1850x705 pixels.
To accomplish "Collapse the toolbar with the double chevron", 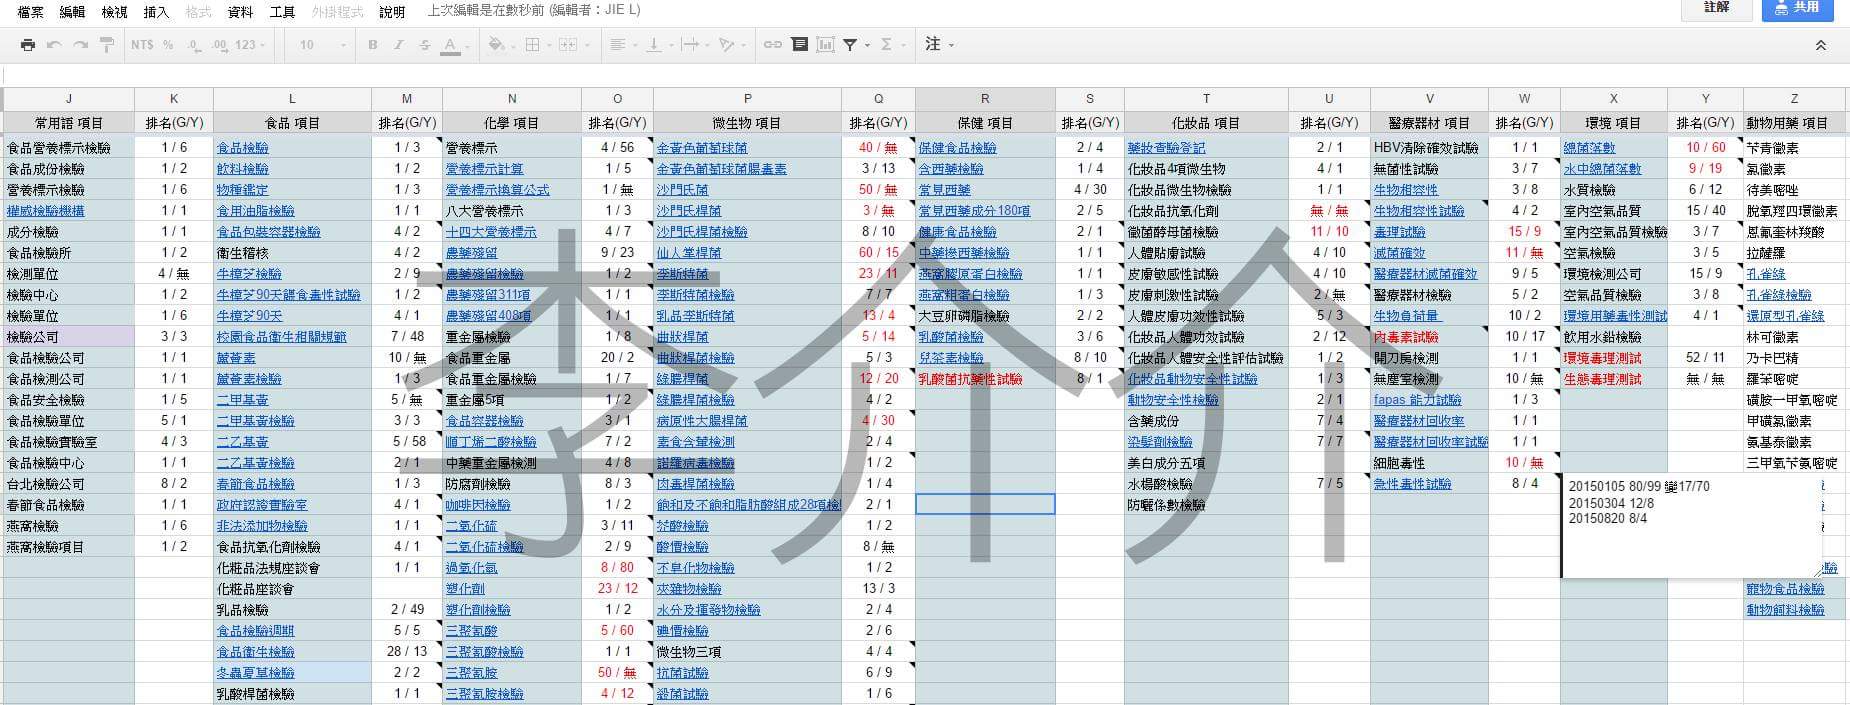I will click(1820, 45).
